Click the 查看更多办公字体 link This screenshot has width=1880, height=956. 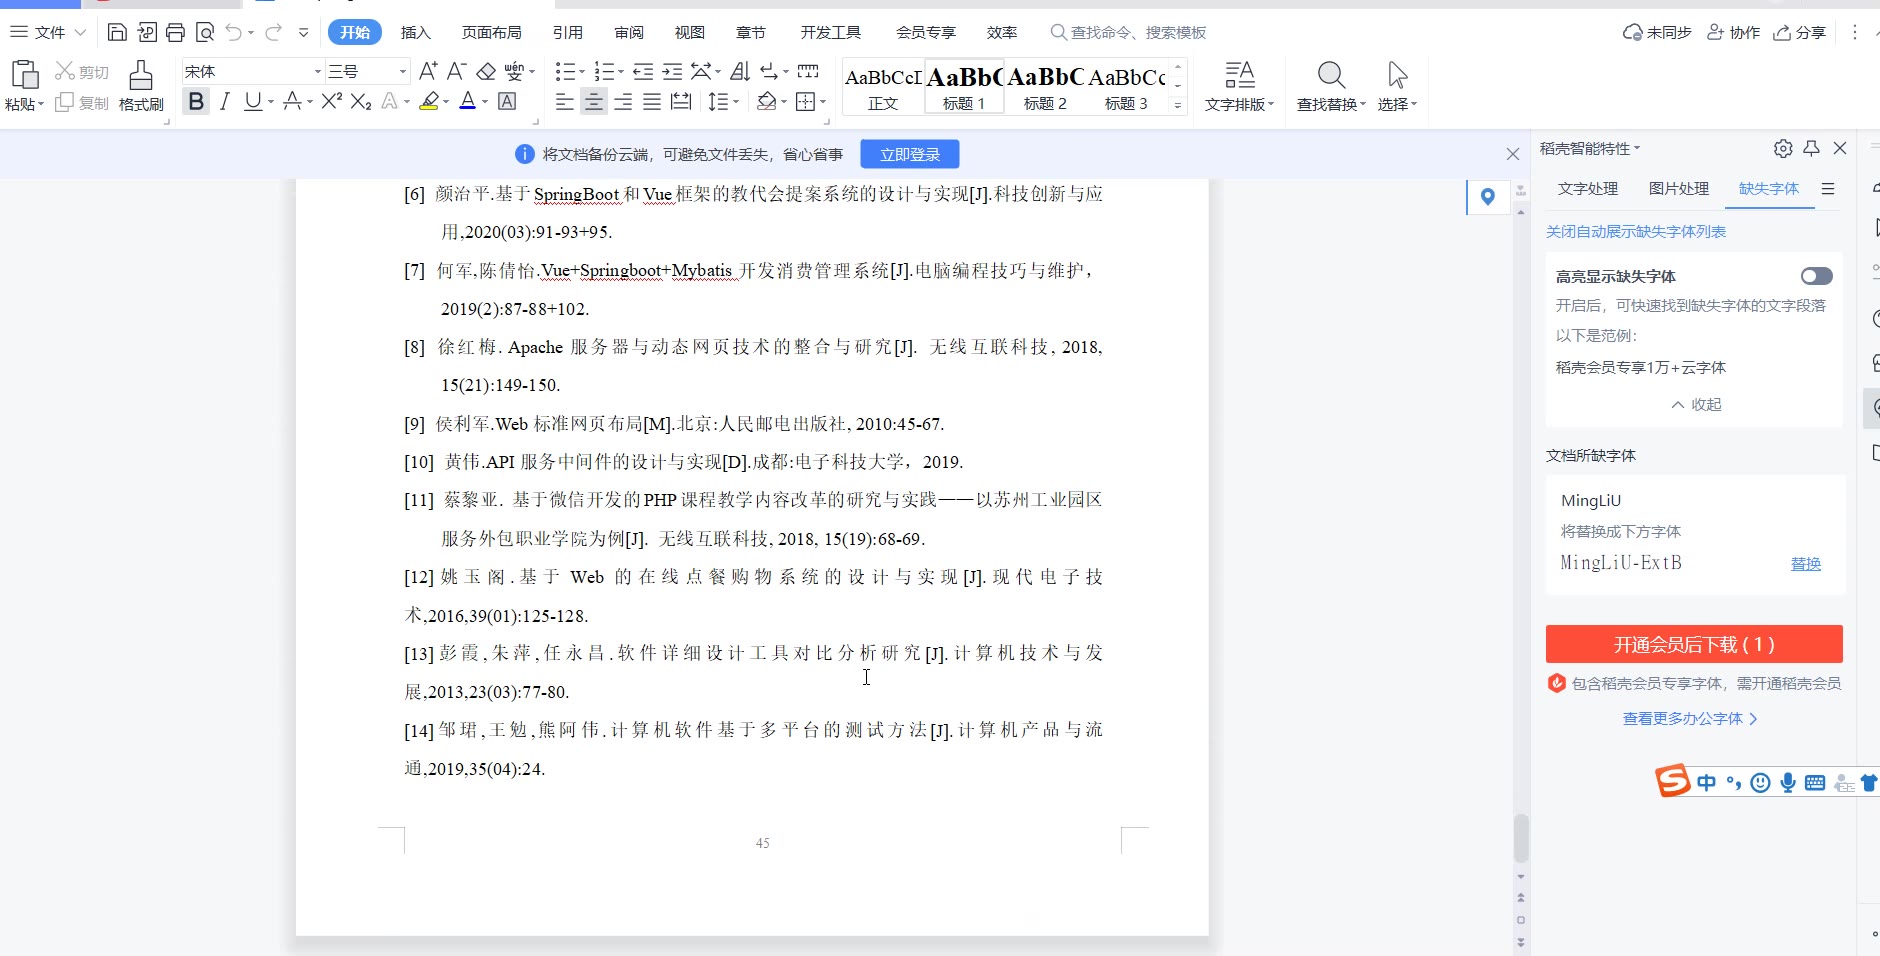[1690, 718]
